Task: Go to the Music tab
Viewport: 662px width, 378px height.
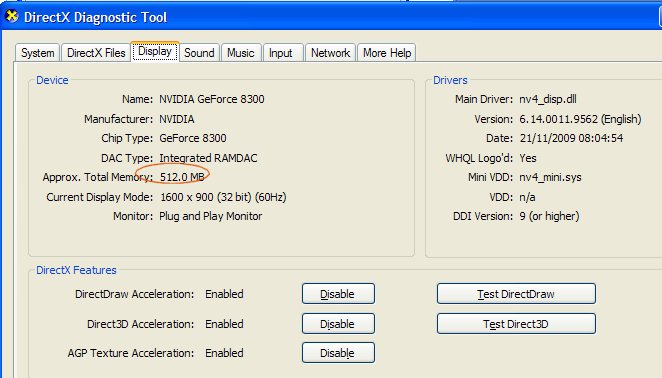Action: click(x=241, y=53)
